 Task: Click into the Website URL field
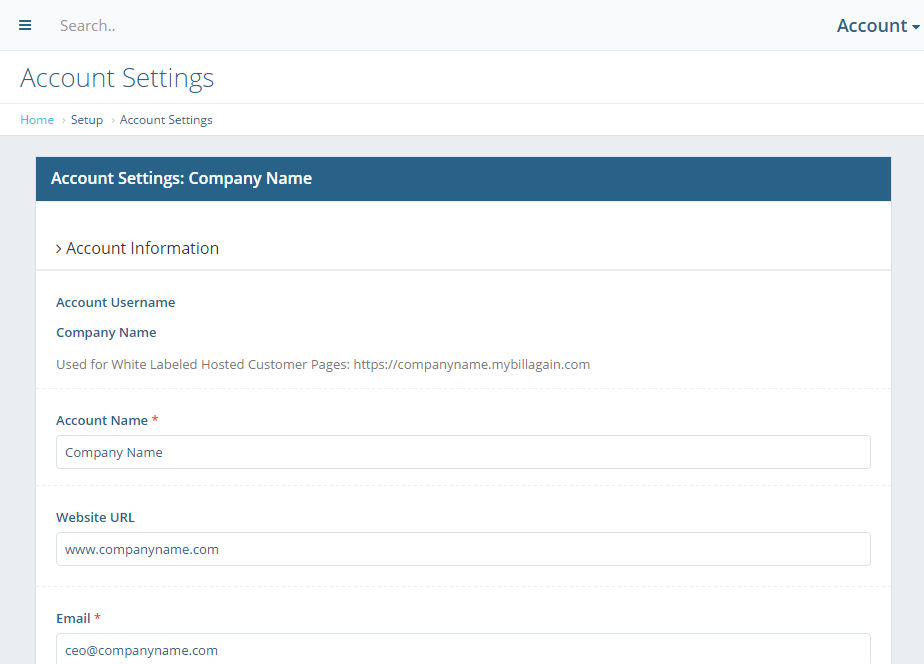coord(463,549)
